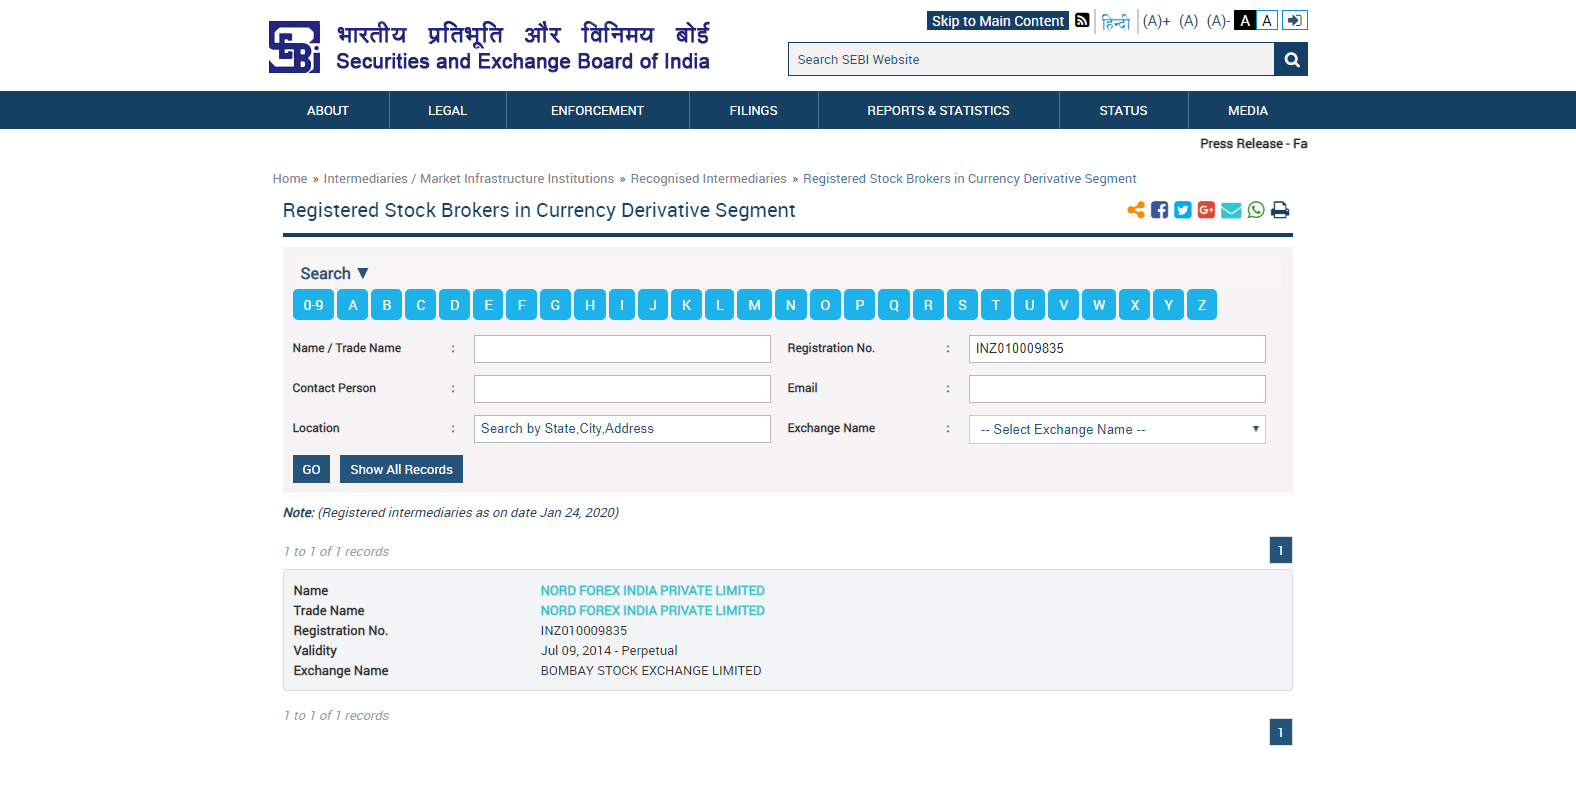Switch to white standard theme
1576x794 pixels.
click(1267, 20)
